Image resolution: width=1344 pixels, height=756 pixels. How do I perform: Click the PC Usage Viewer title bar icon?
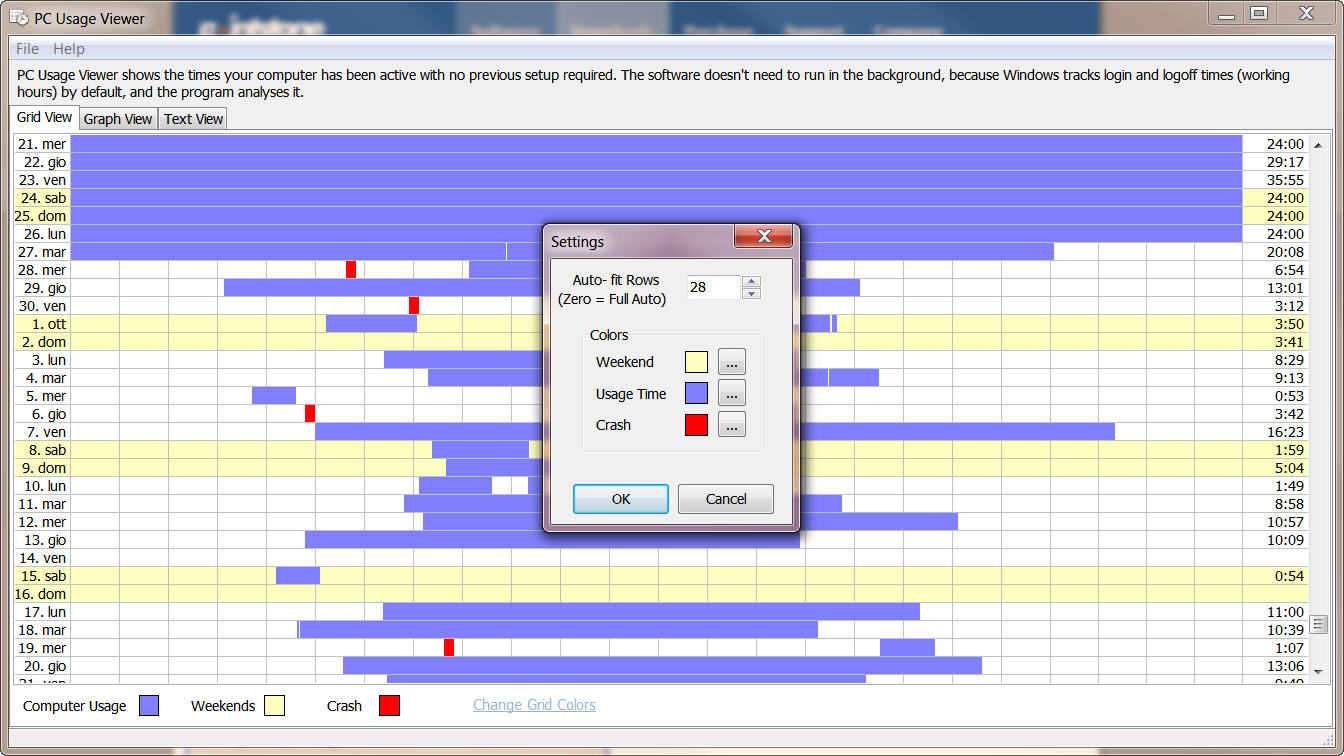pyautogui.click(x=19, y=18)
